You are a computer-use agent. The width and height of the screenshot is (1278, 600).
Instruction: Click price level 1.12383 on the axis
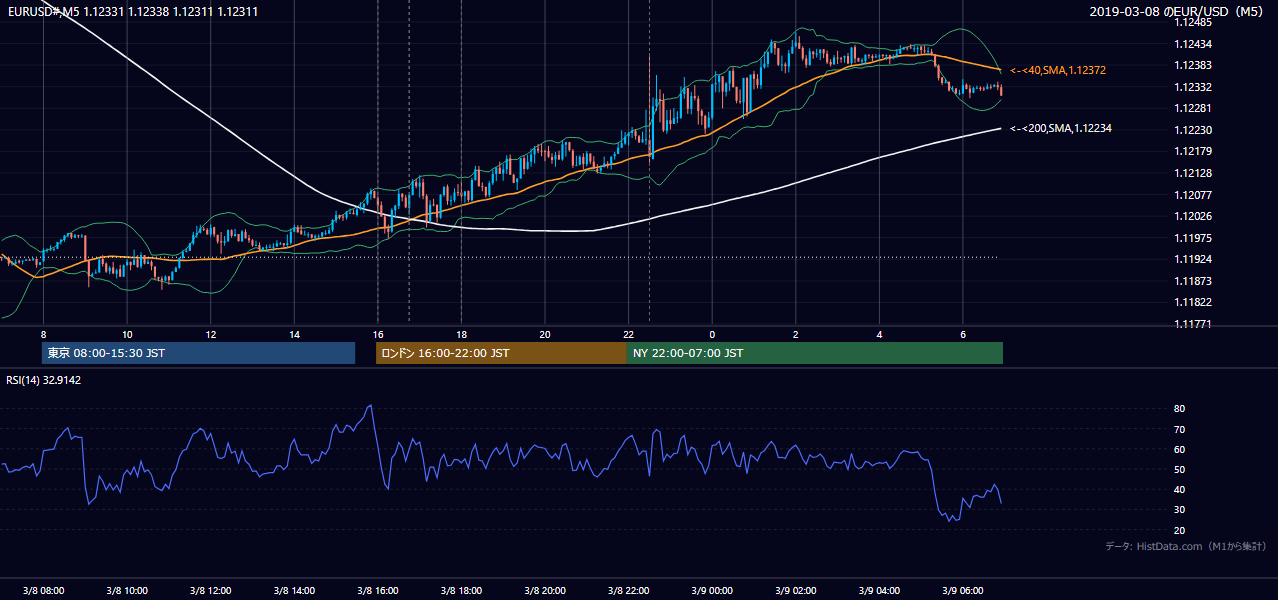point(1194,65)
